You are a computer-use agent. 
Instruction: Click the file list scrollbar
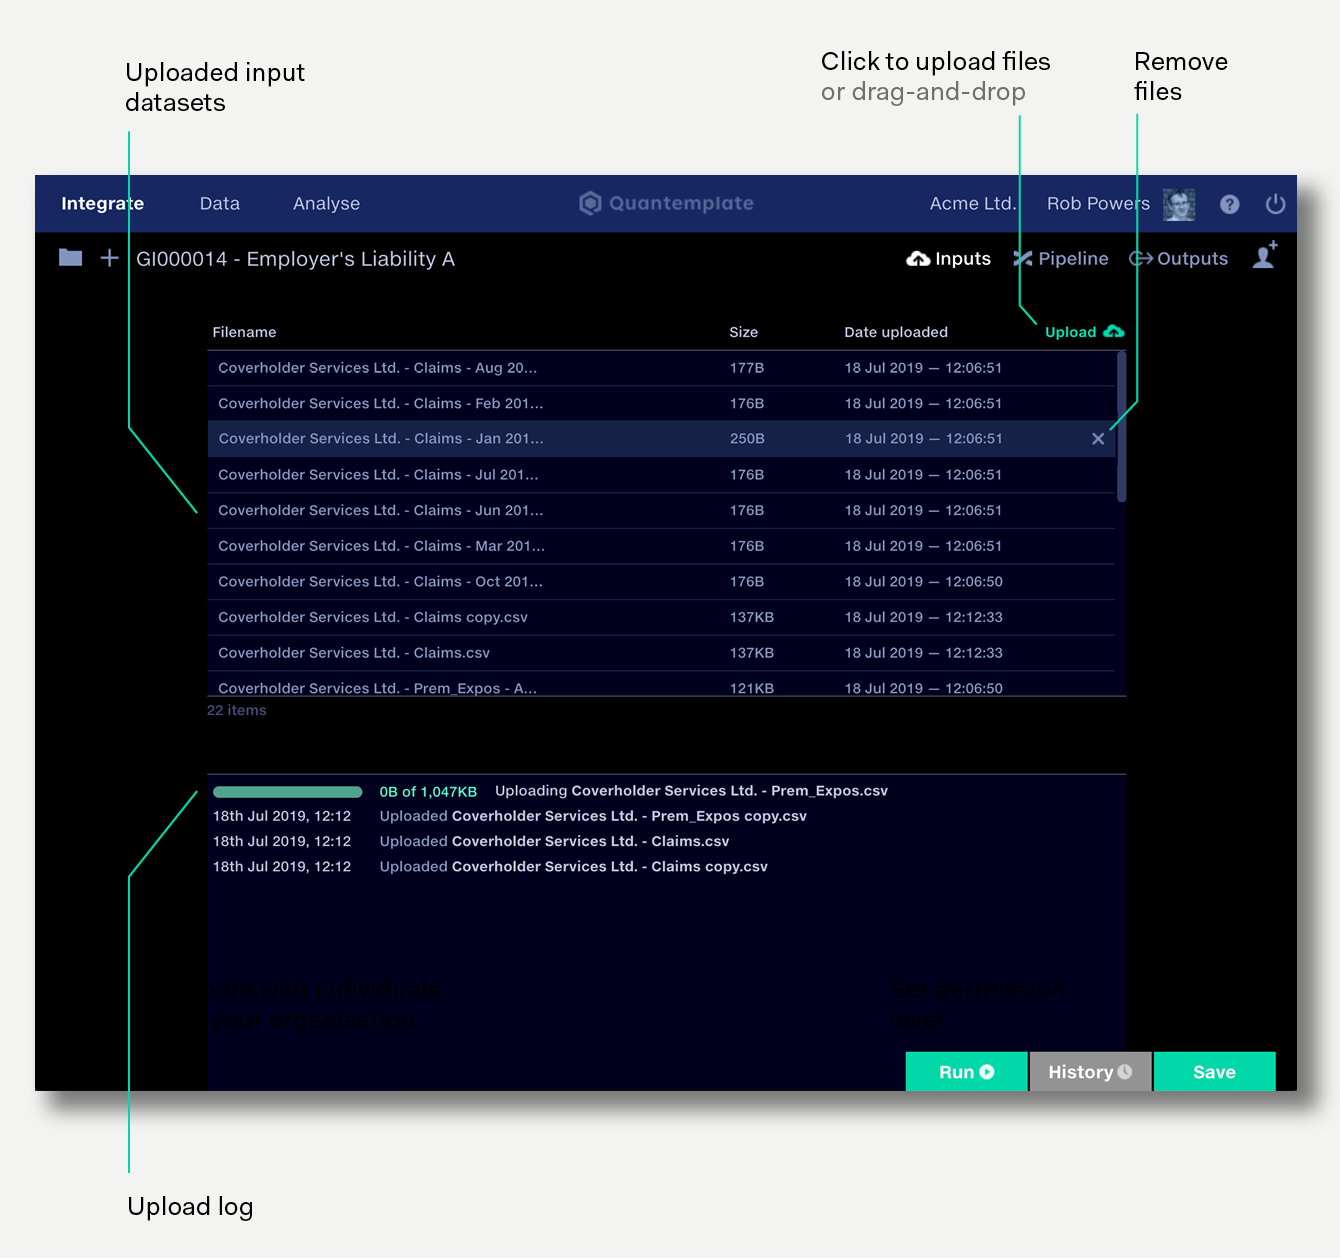coord(1121,427)
